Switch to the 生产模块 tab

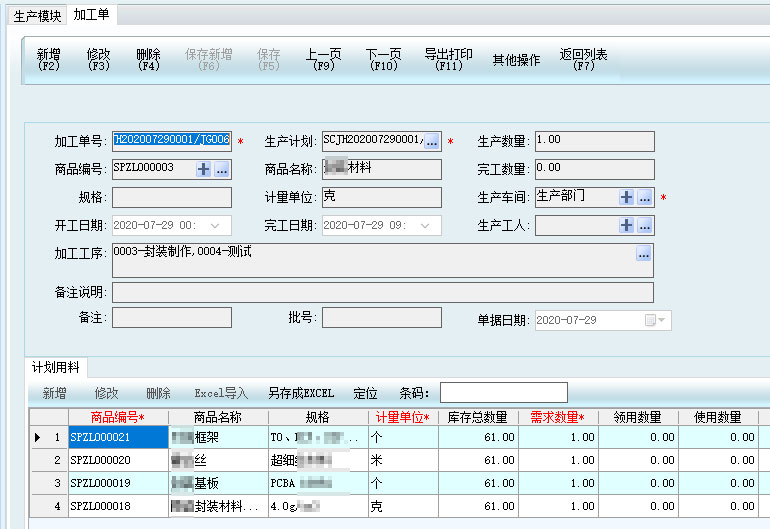[x=37, y=16]
